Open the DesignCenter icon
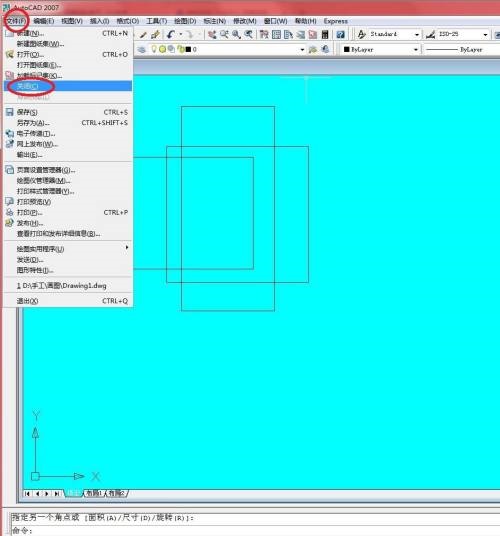 (276, 34)
